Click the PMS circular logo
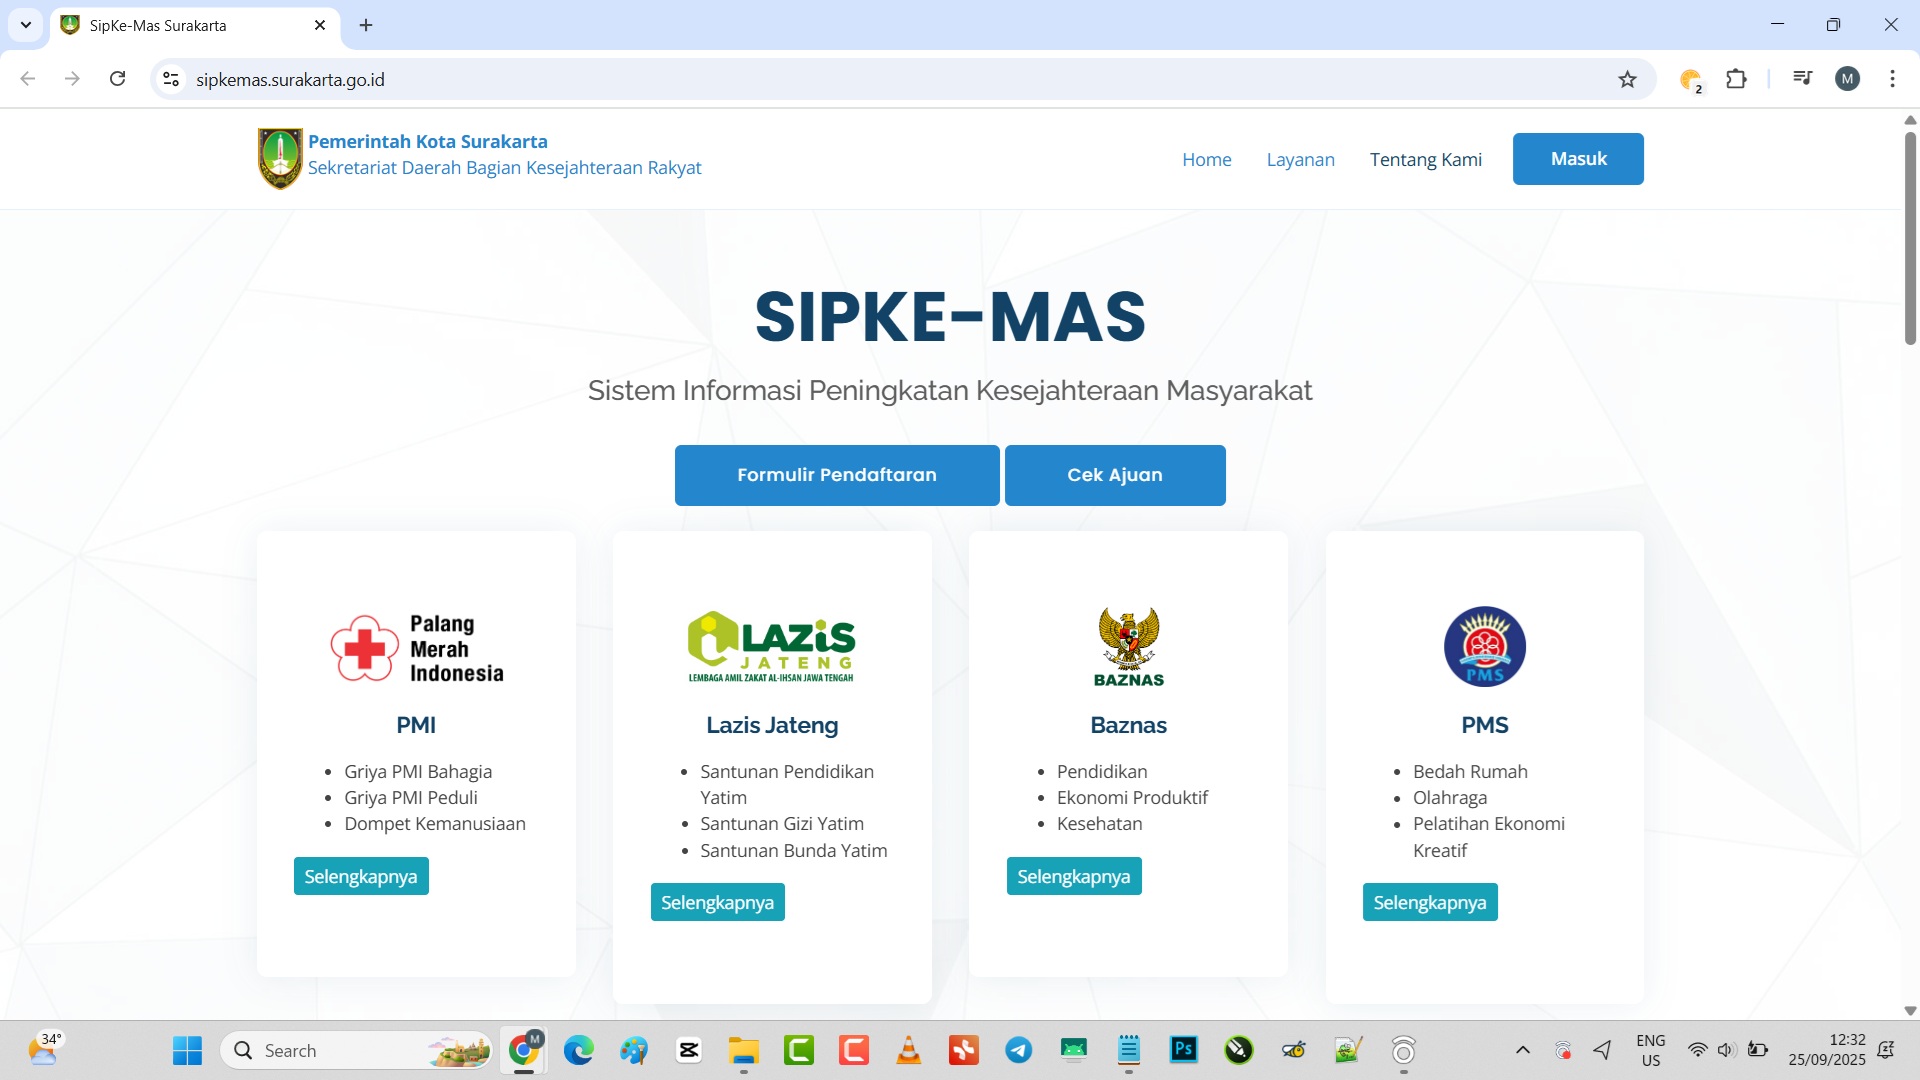This screenshot has width=1920, height=1080. coord(1484,646)
